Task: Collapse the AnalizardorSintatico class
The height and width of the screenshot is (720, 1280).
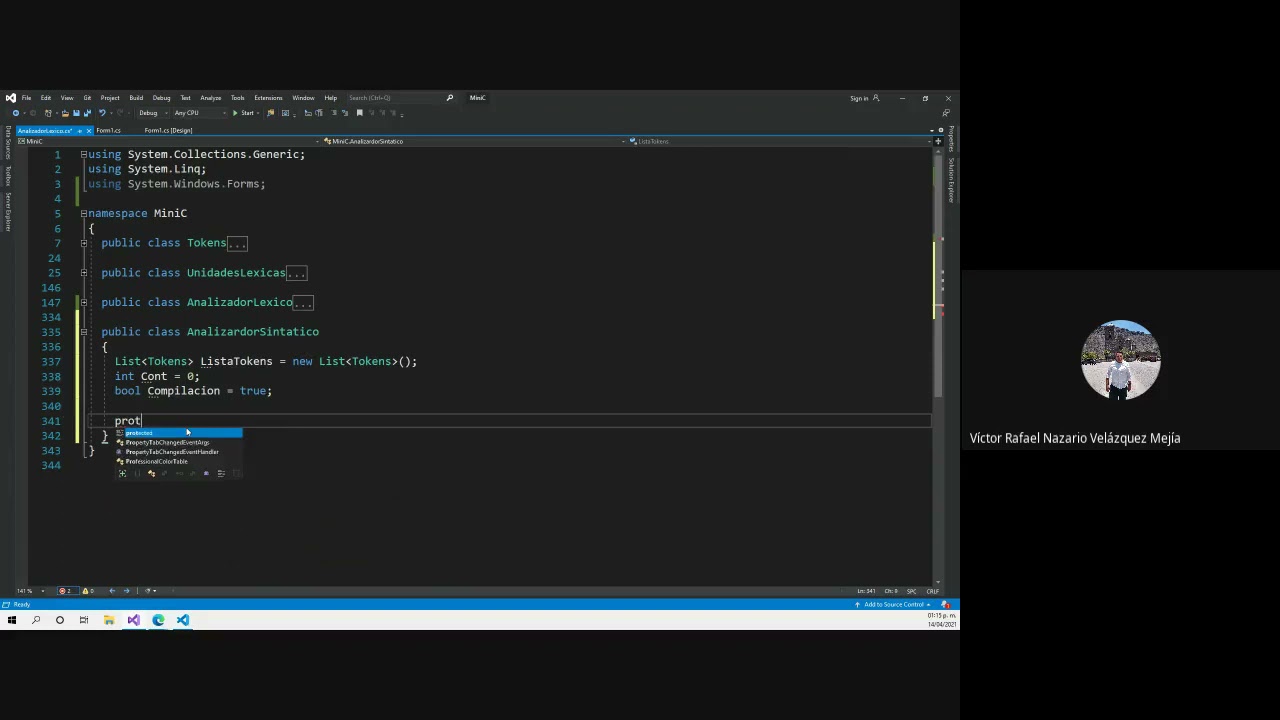Action: [x=84, y=332]
